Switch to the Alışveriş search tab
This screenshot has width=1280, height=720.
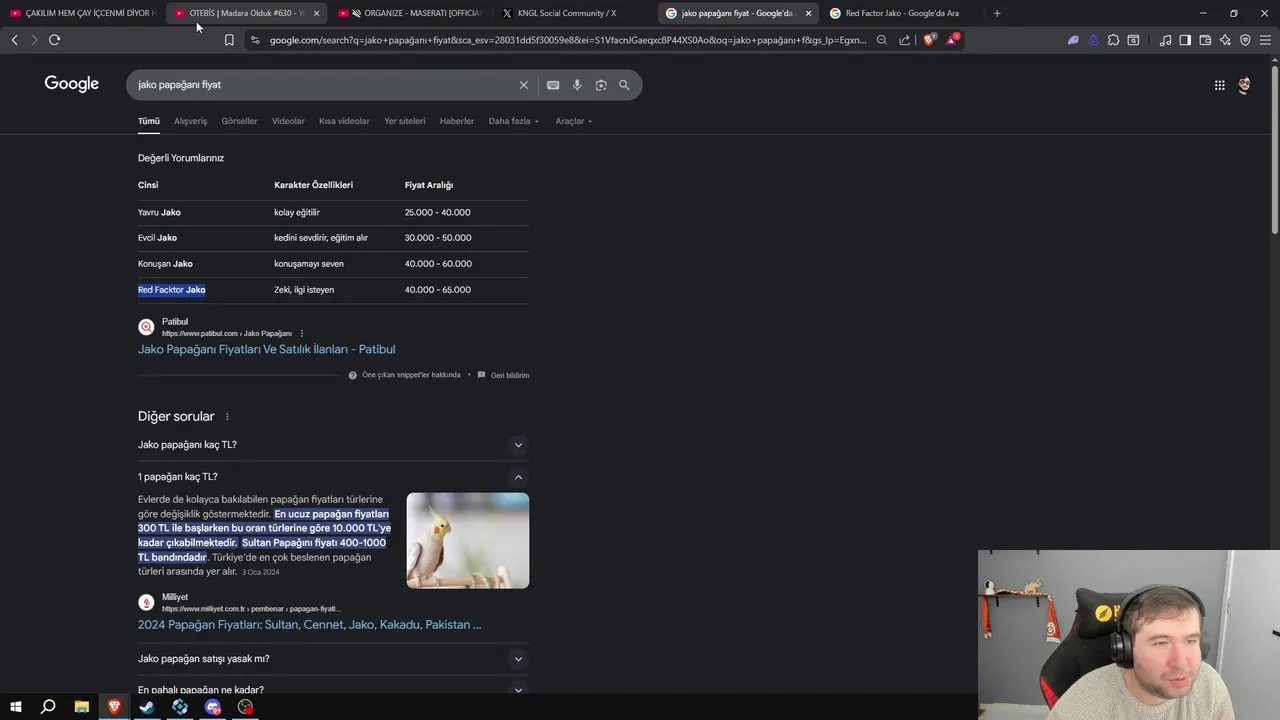point(190,121)
